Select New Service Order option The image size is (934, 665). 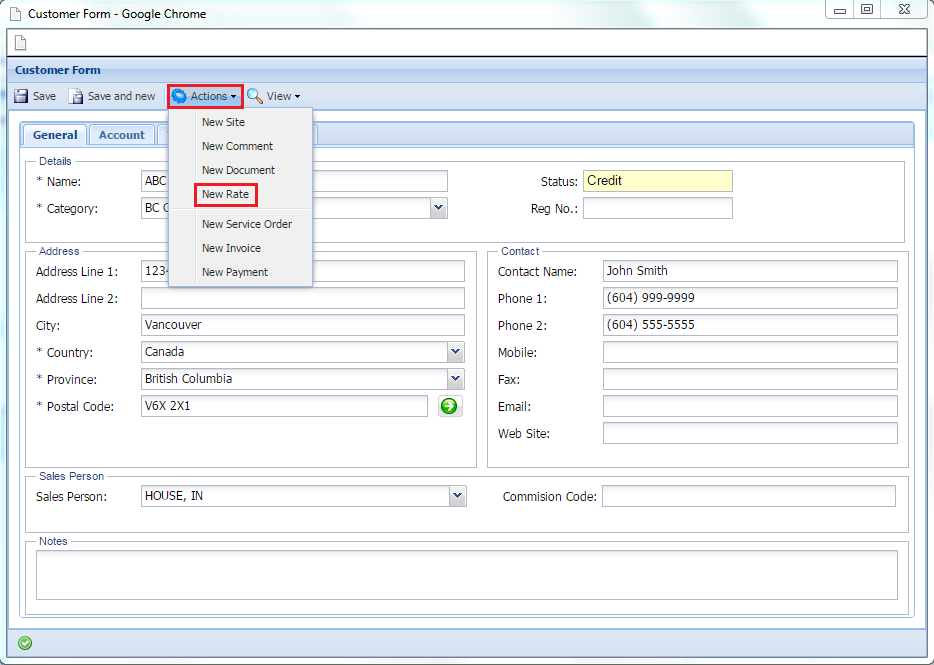(x=247, y=224)
